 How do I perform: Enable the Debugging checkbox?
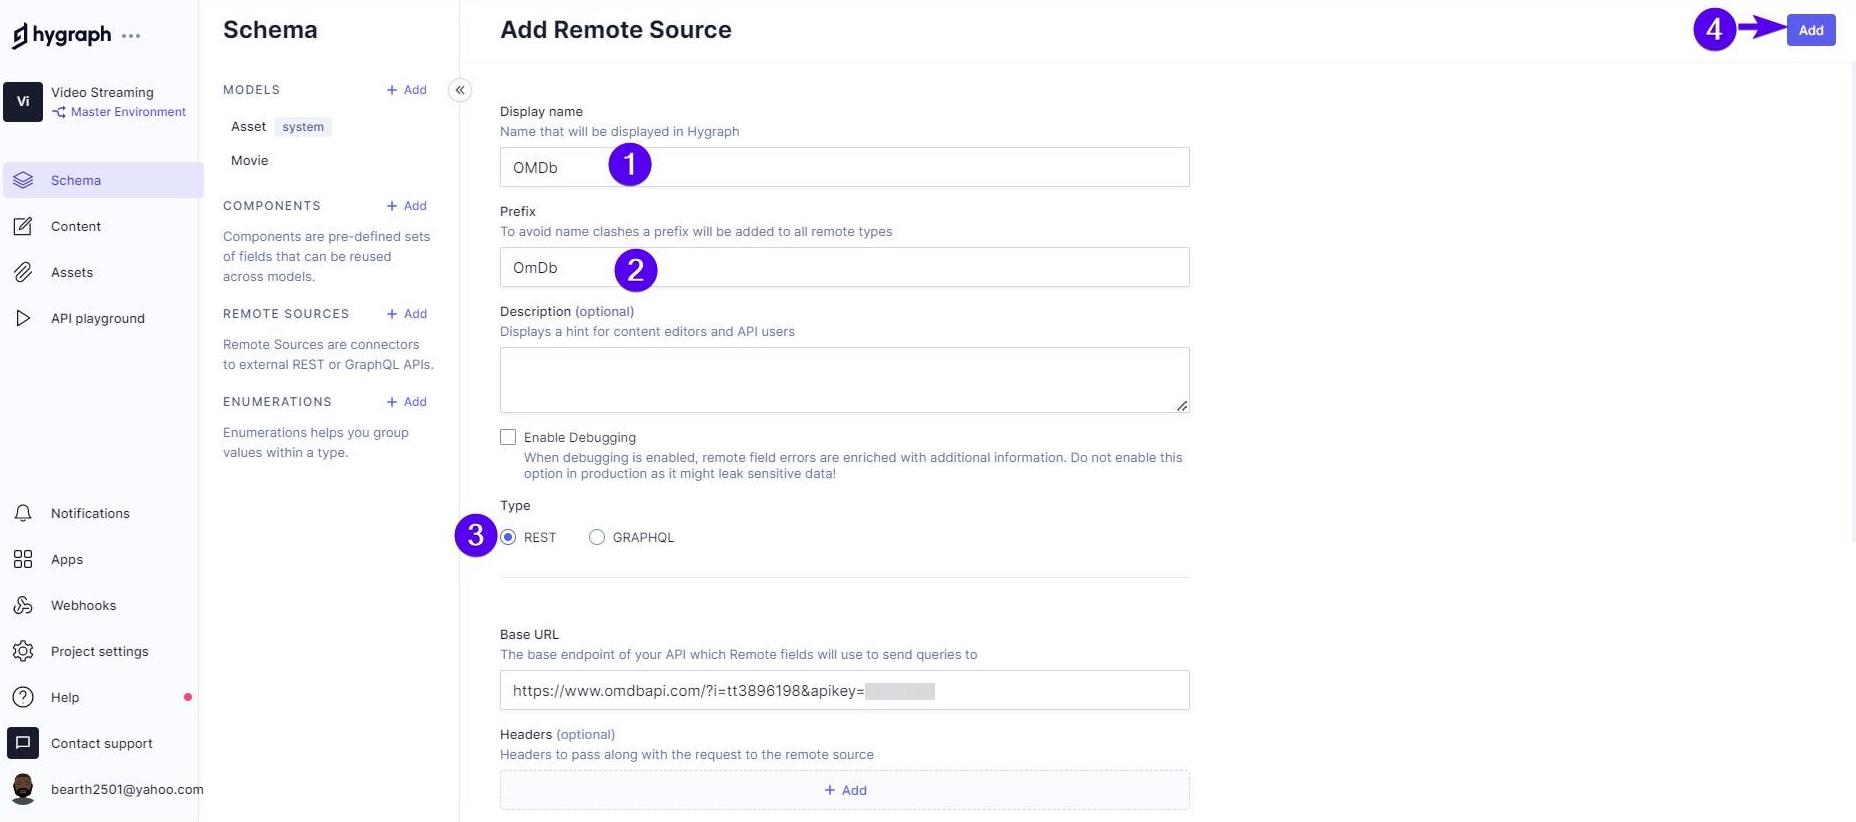click(508, 437)
